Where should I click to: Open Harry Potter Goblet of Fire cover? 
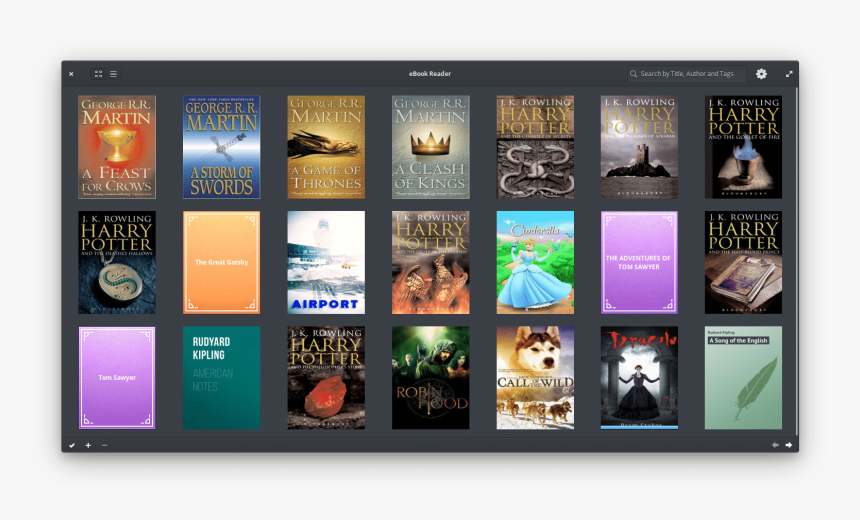pos(744,147)
